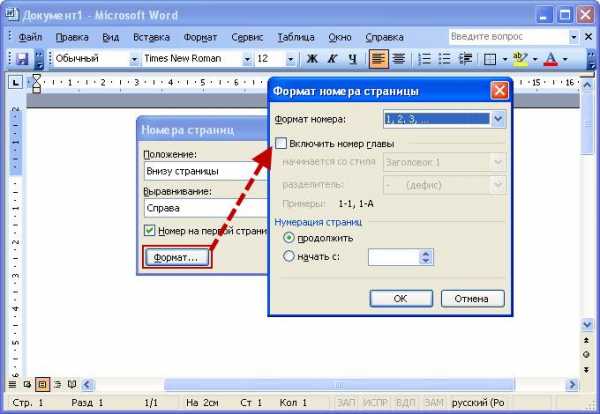Uncheck Номер на первой странице
This screenshot has width=600, height=414.
tap(149, 230)
